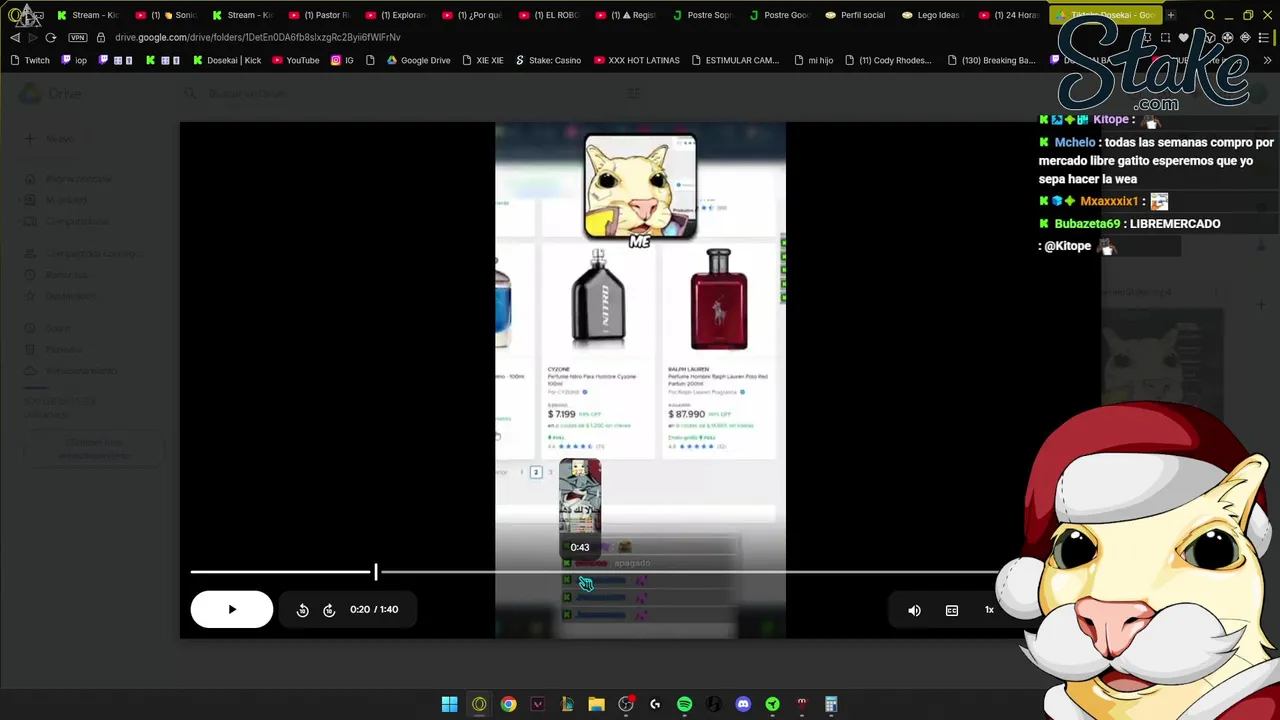Open the Twitch bookmark

point(29,60)
